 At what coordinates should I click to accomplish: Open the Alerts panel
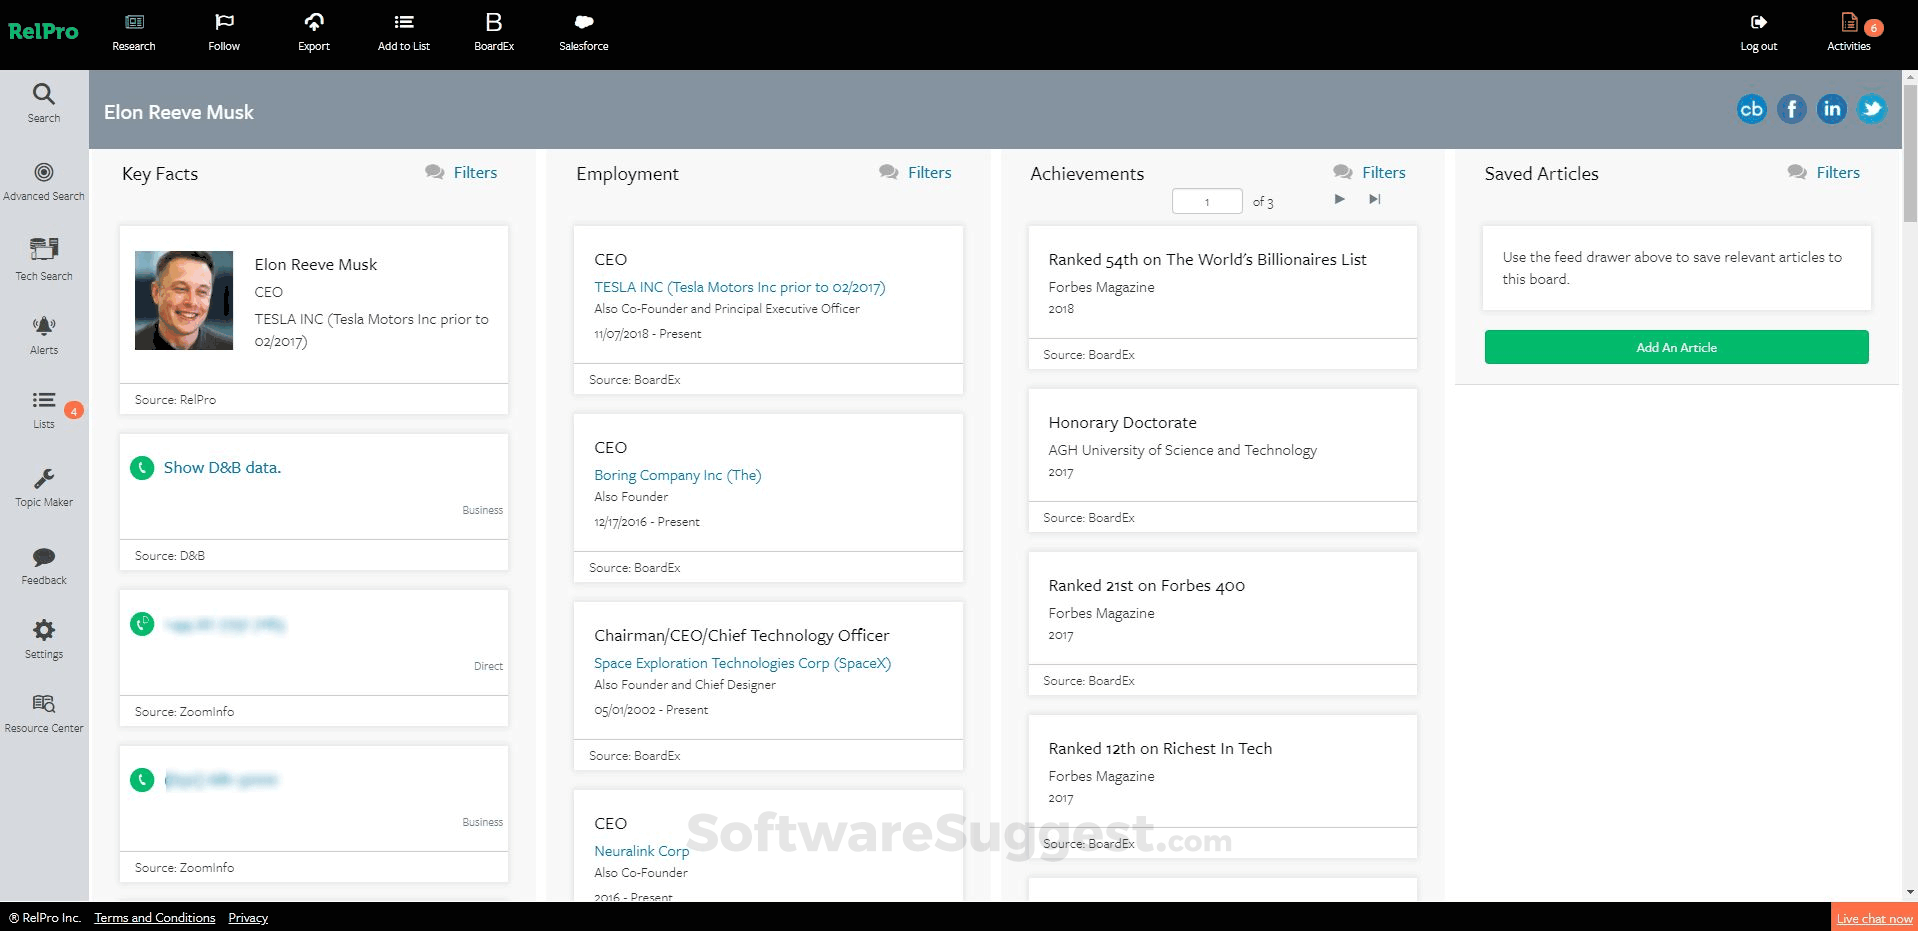click(x=44, y=333)
